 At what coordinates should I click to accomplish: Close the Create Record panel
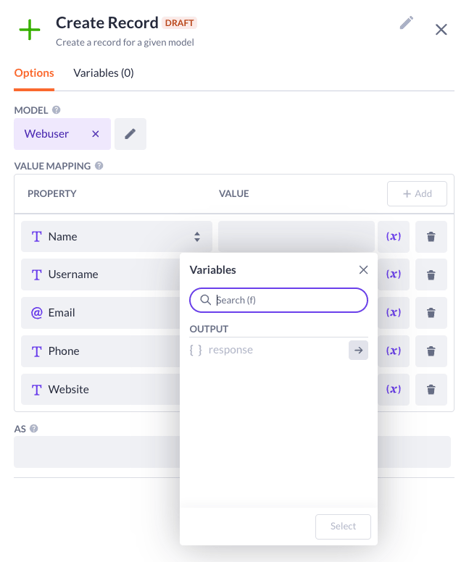coord(441,29)
